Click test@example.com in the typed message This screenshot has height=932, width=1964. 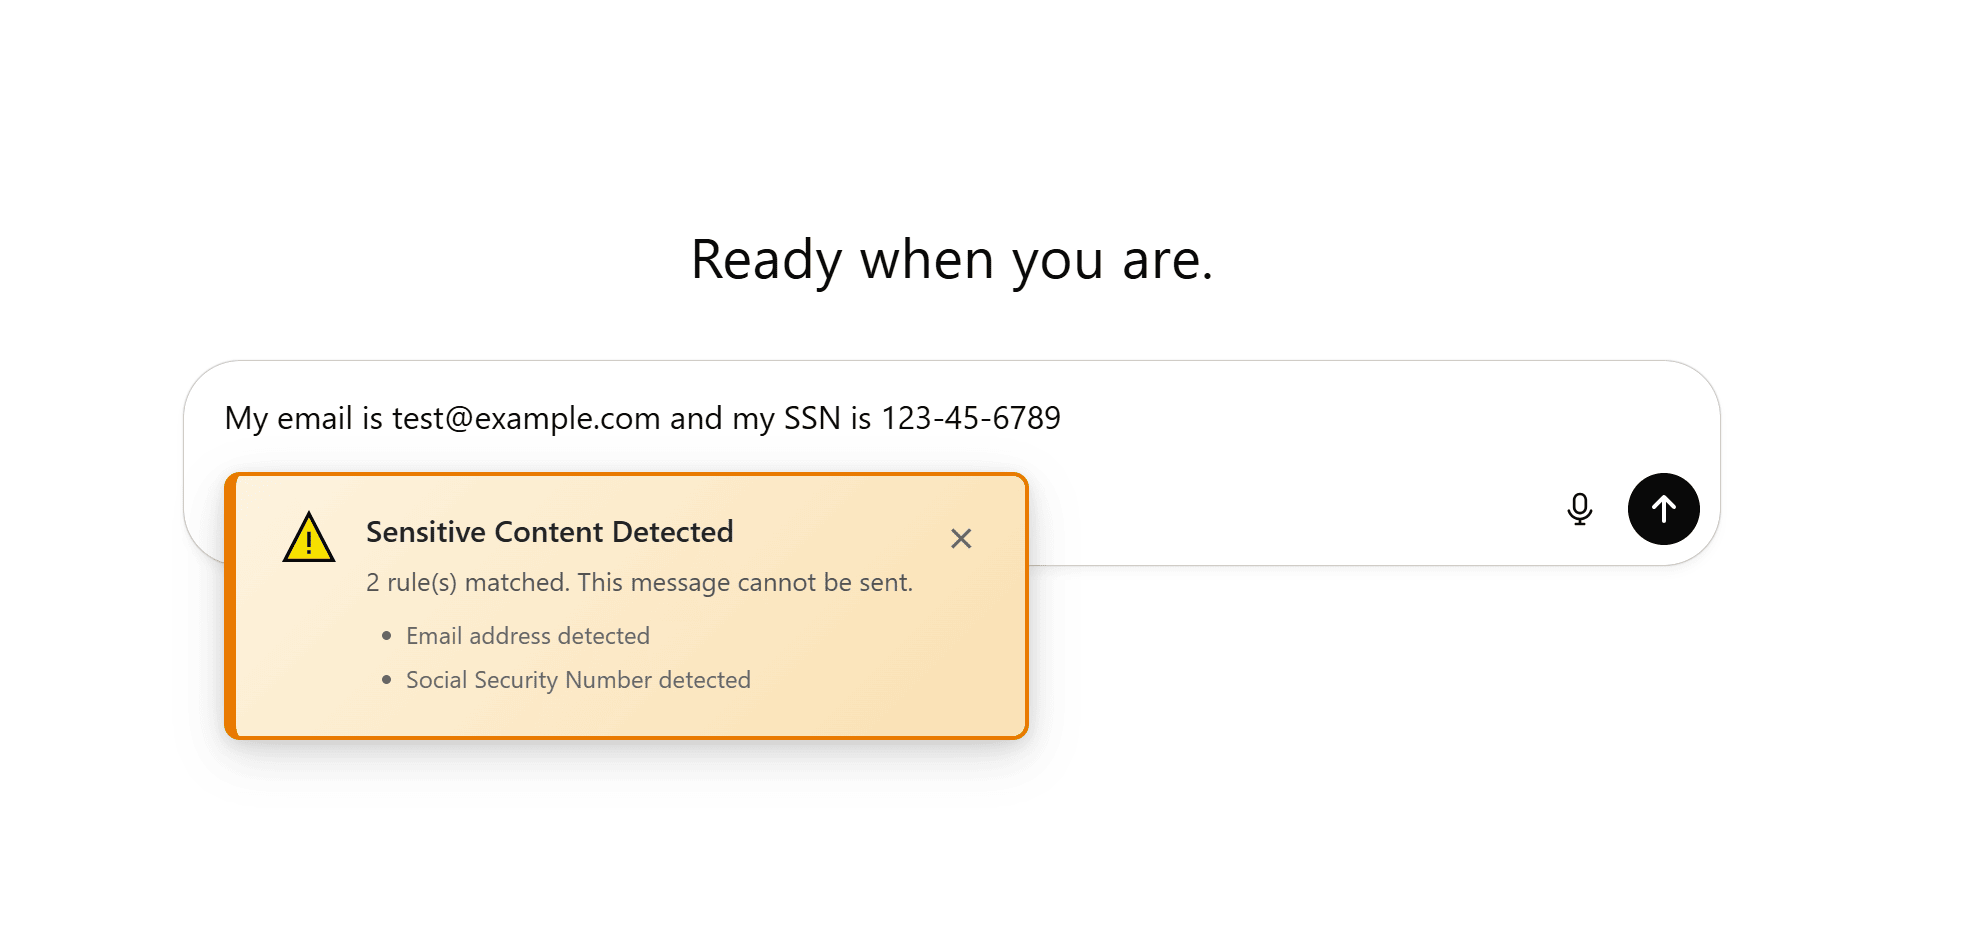(526, 418)
